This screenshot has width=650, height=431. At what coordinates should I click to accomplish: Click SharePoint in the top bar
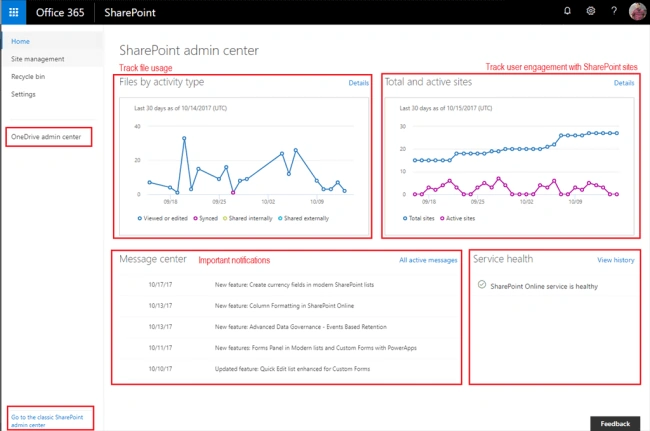click(x=130, y=12)
